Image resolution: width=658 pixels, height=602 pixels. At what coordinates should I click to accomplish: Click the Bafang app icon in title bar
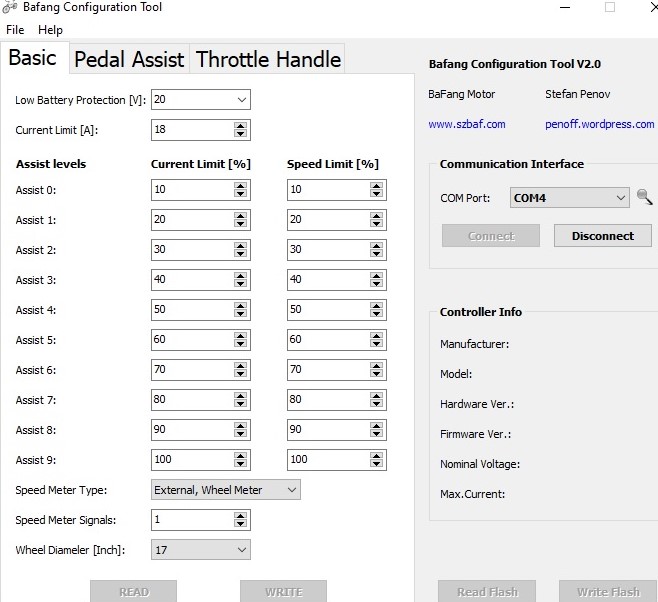pos(11,8)
